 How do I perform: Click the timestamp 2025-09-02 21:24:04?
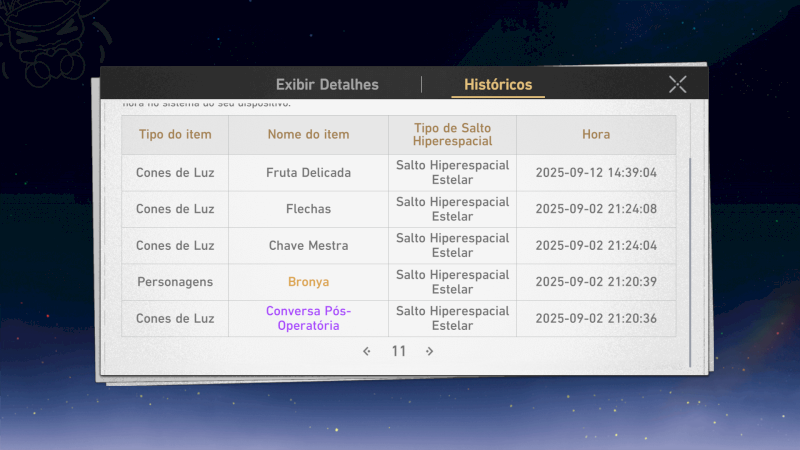(596, 245)
